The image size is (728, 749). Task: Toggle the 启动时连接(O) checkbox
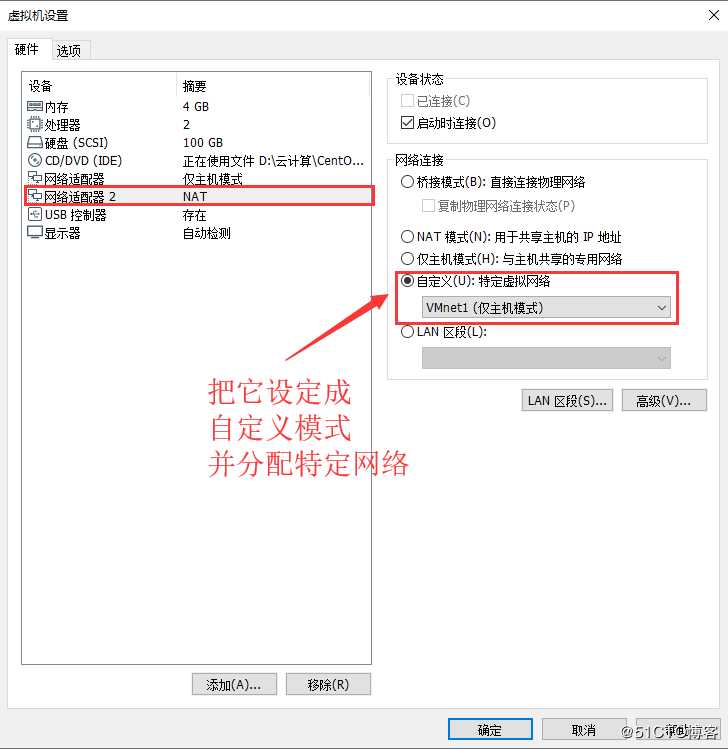pyautogui.click(x=407, y=123)
